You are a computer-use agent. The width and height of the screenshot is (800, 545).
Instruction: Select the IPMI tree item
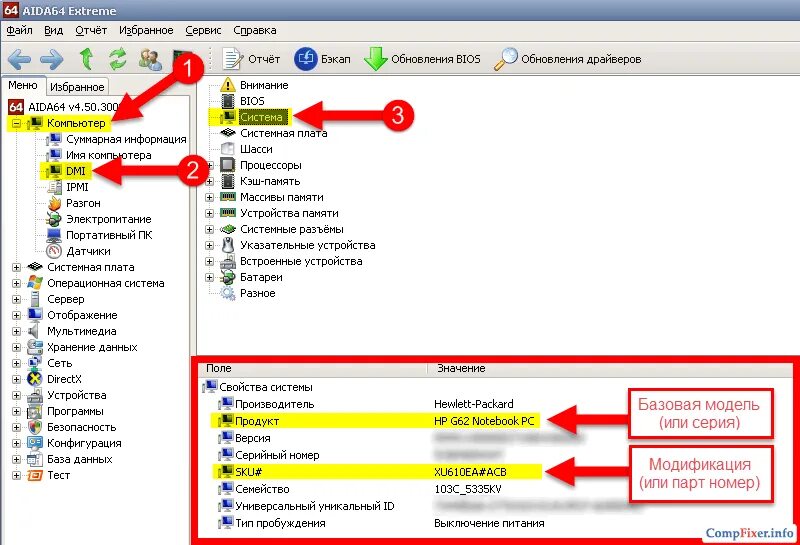77,187
